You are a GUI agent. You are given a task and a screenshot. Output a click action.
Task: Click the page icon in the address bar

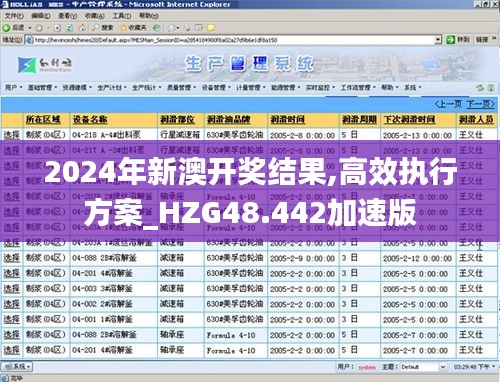pos(30,40)
